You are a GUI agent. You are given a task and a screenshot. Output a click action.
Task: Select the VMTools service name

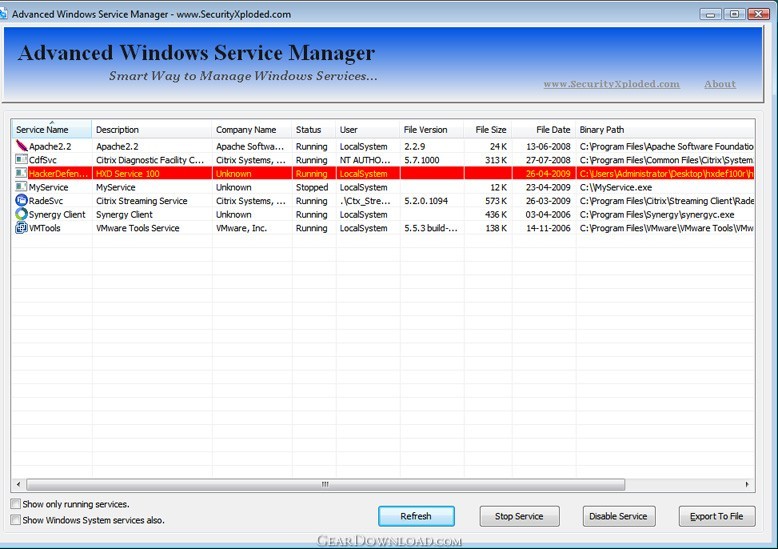[x=45, y=228]
